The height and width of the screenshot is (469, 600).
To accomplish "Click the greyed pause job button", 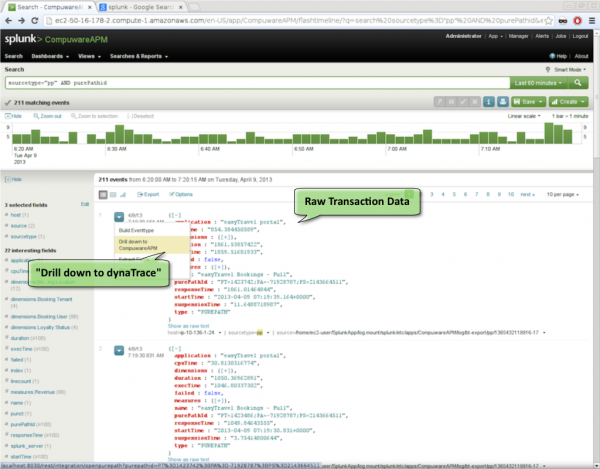I will [451, 102].
